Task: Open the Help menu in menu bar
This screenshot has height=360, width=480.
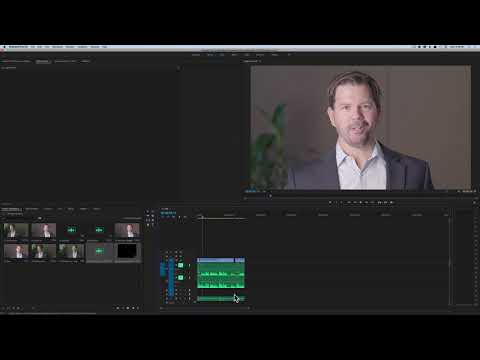Action: pos(104,47)
